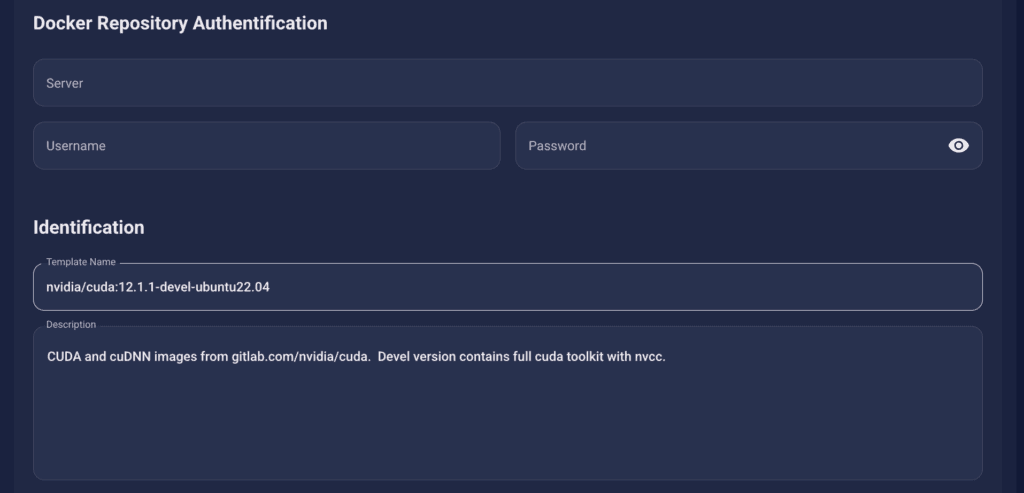Place cursor in nvidia/cuda:12.1.1-devel-ubuntu22.04 text
Viewport: 1024px width, 493px height.
point(158,287)
